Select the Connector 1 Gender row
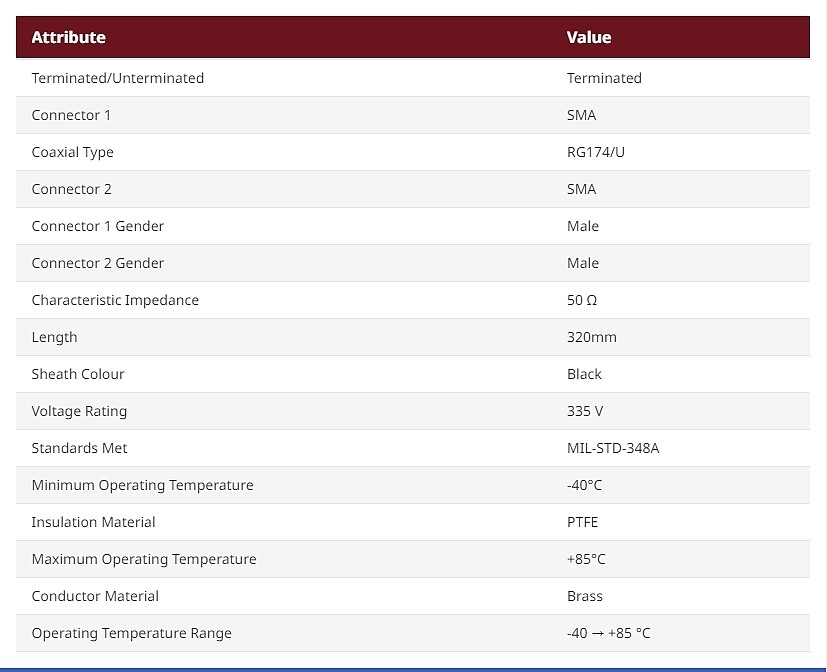The image size is (827, 672). 413,226
